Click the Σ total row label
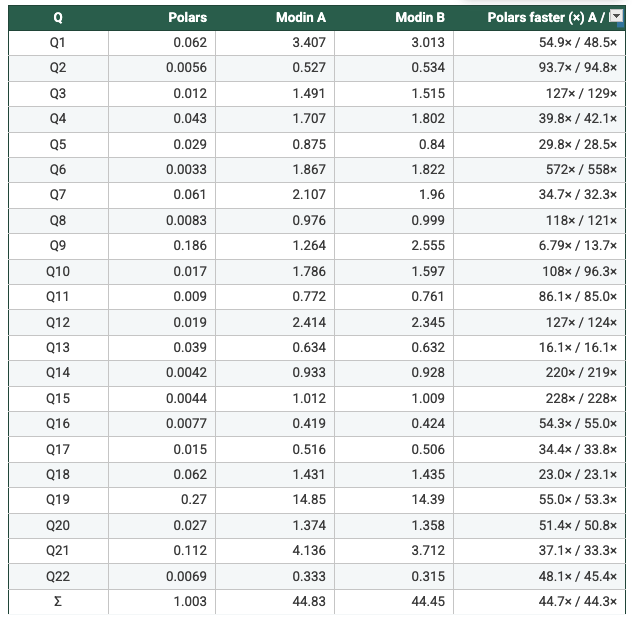The width and height of the screenshot is (632, 620). point(58,600)
